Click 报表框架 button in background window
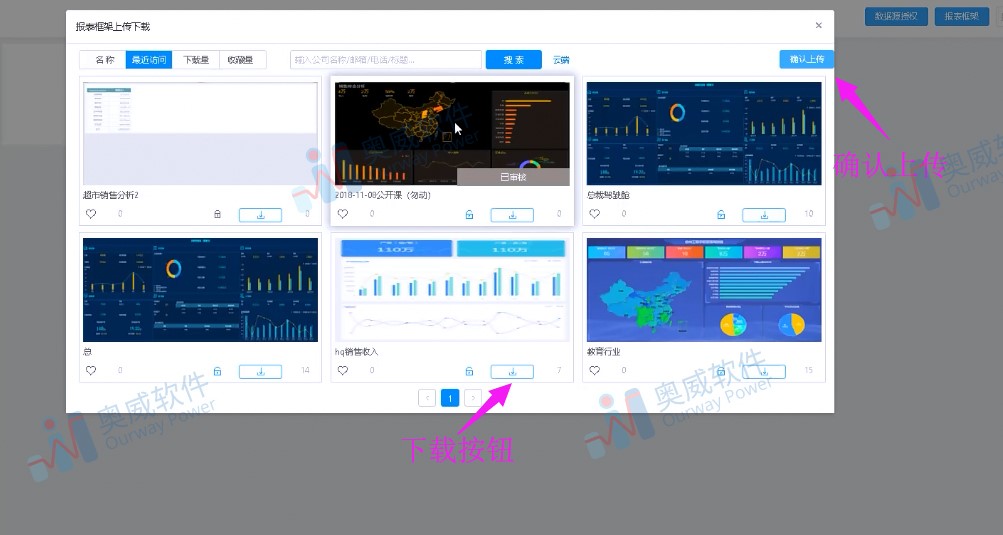 pos(961,16)
